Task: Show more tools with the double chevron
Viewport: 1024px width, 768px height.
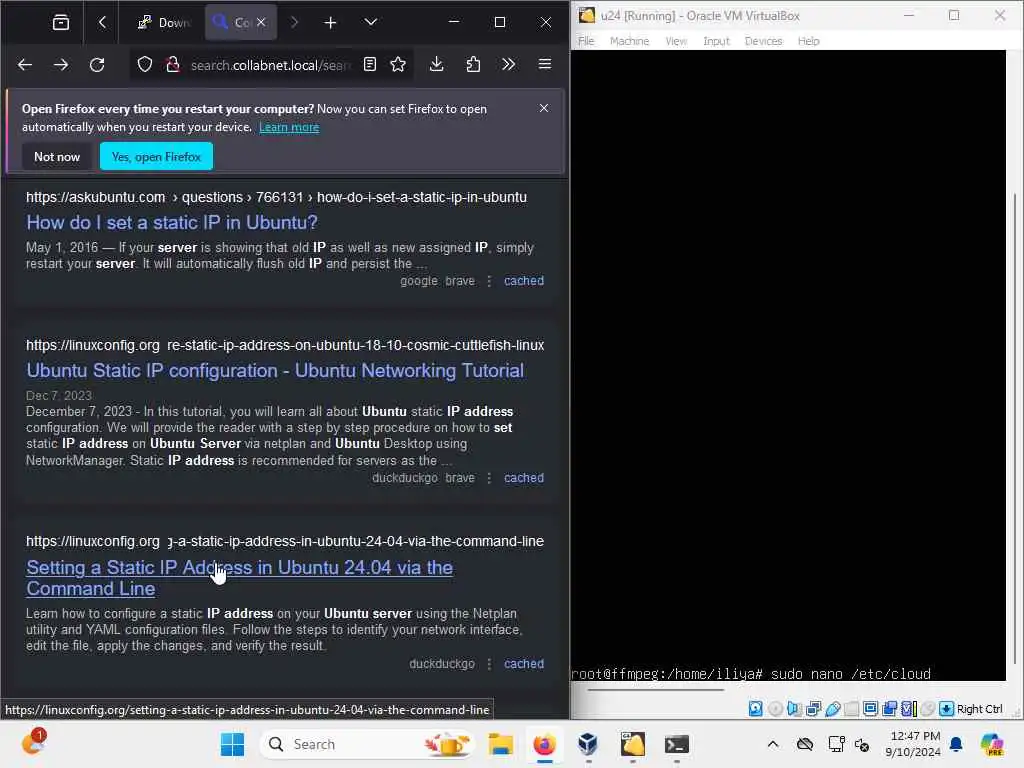Action: [x=508, y=64]
